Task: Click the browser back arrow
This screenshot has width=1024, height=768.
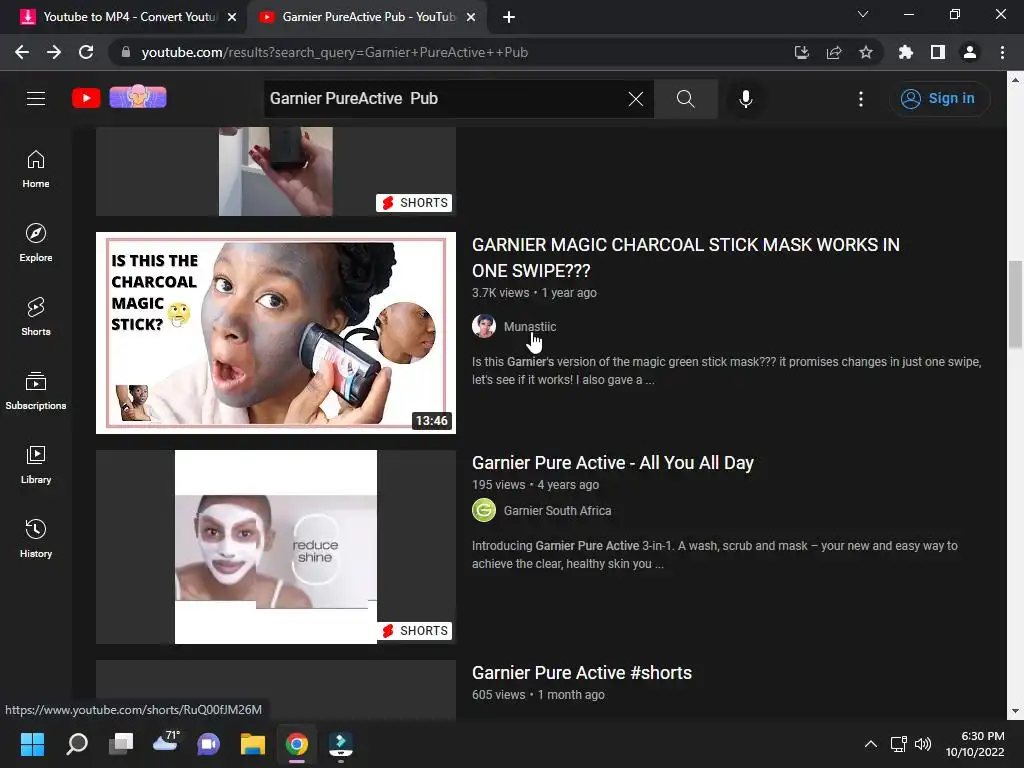Action: click(x=22, y=52)
